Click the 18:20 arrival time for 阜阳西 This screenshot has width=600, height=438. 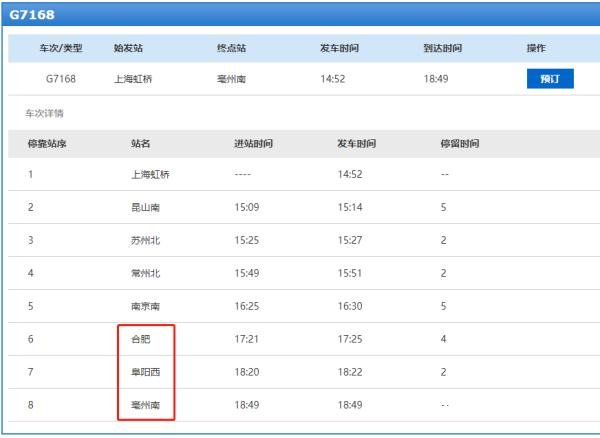(247, 372)
